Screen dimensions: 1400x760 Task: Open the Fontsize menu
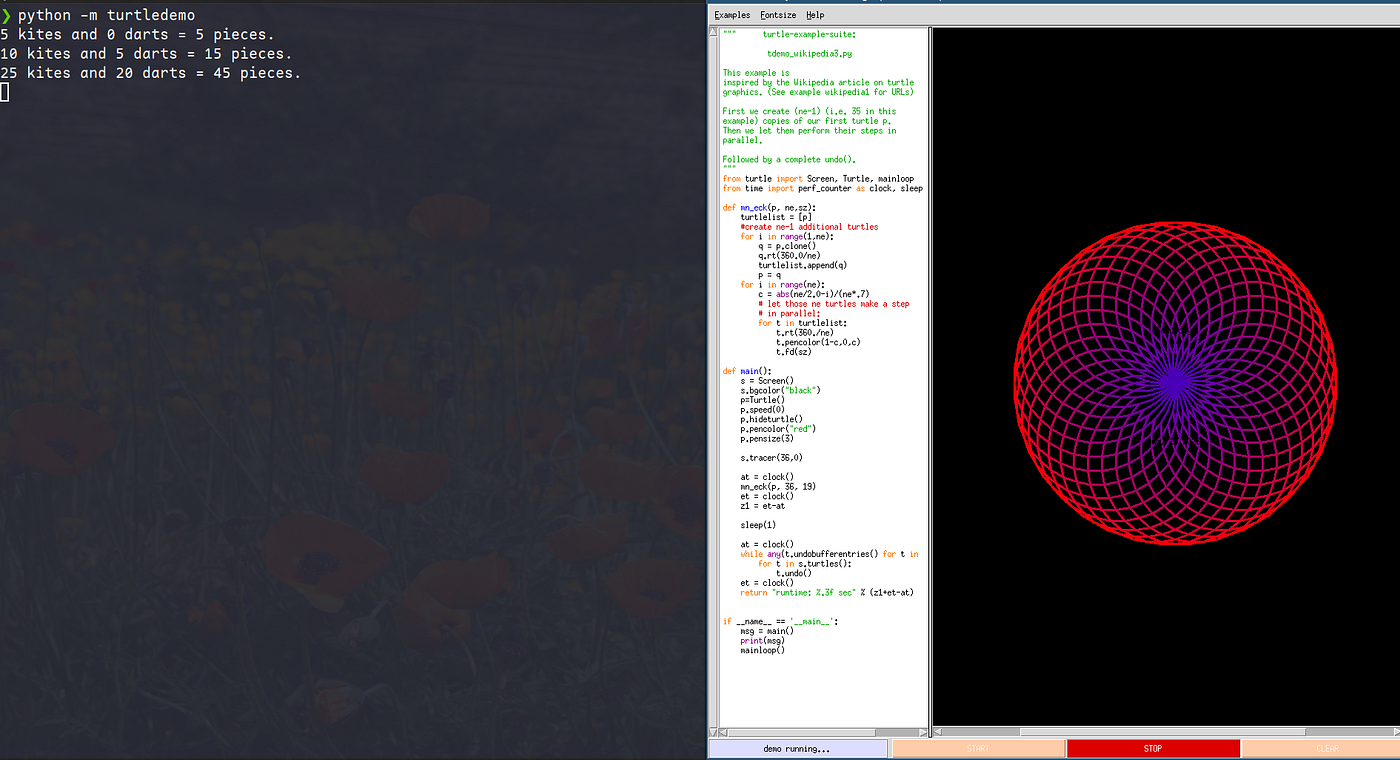(x=778, y=15)
